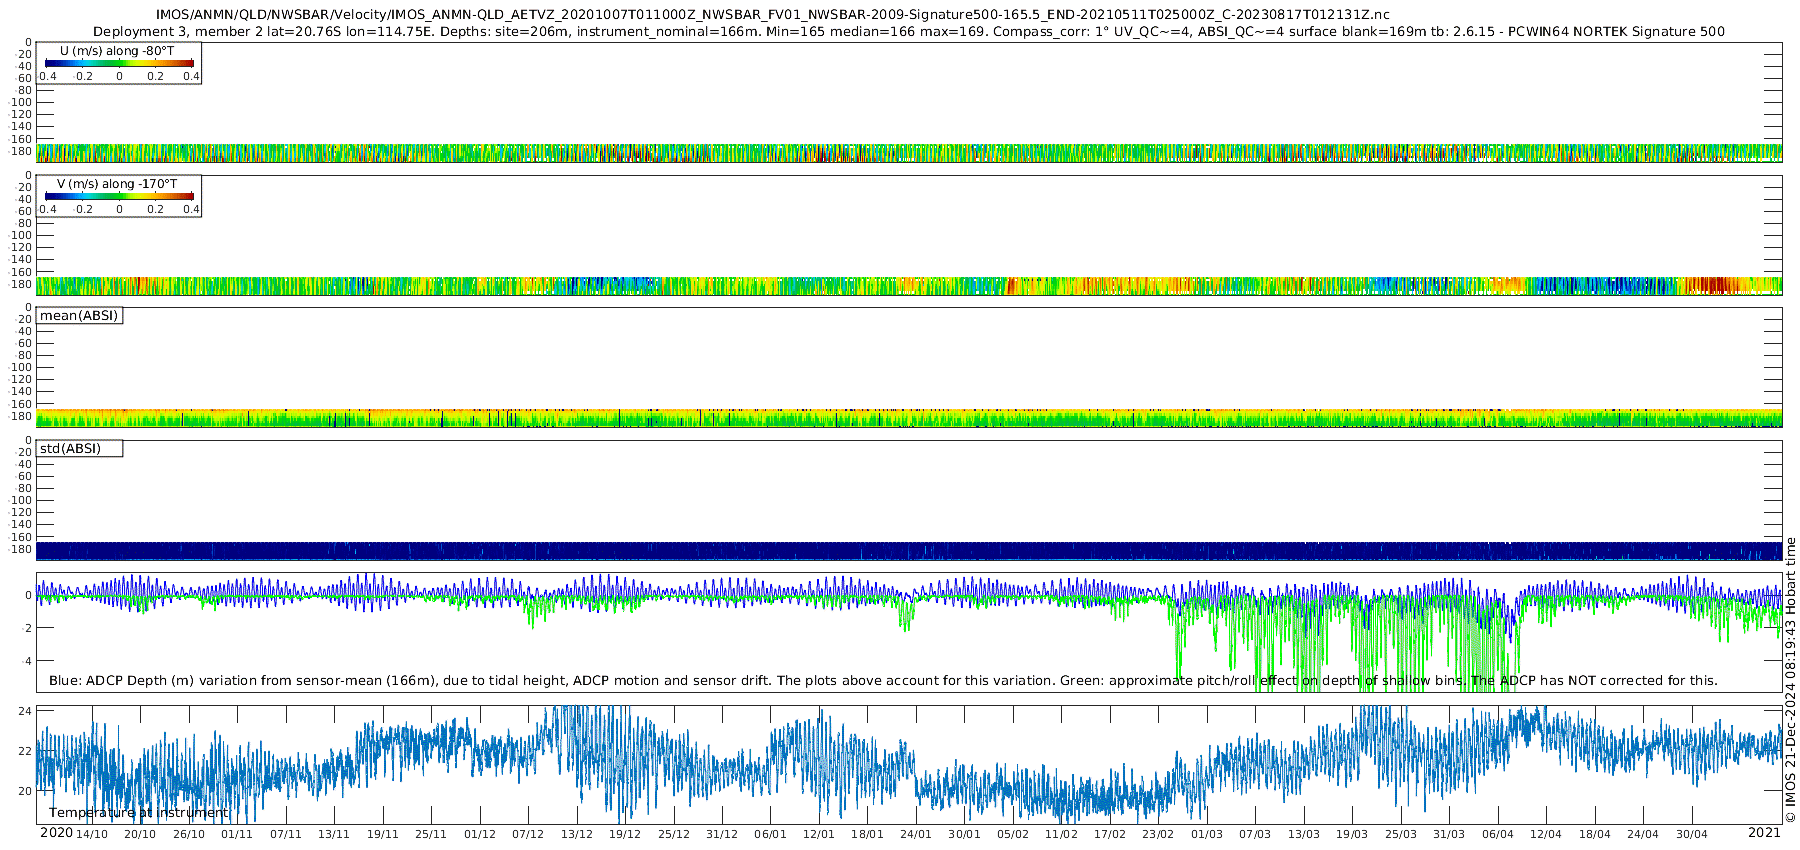Select the mean(ABSI) panel label

[79, 316]
